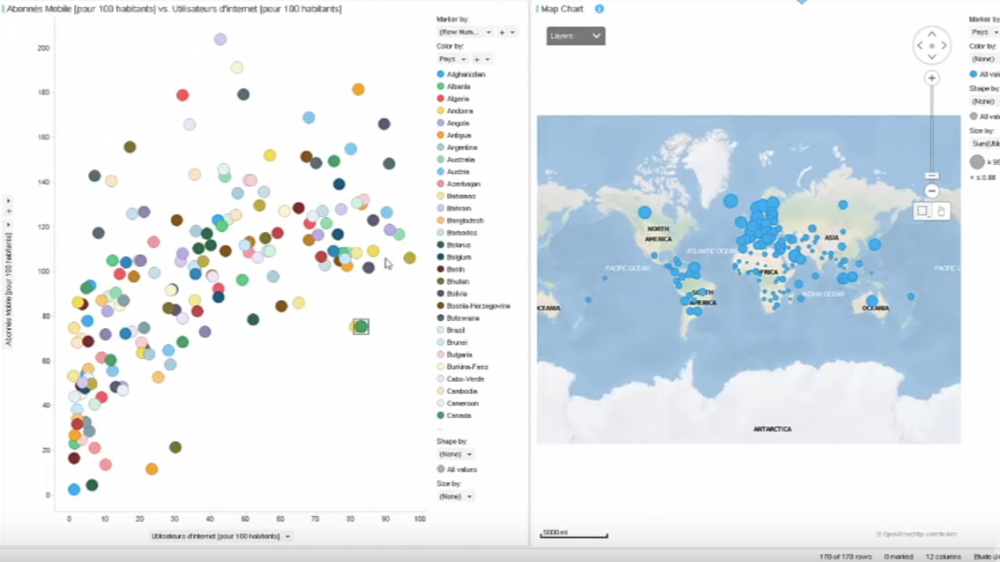Pan the map left with navigation arrow
Screen dimensions: 1000x562
[x=918, y=46]
